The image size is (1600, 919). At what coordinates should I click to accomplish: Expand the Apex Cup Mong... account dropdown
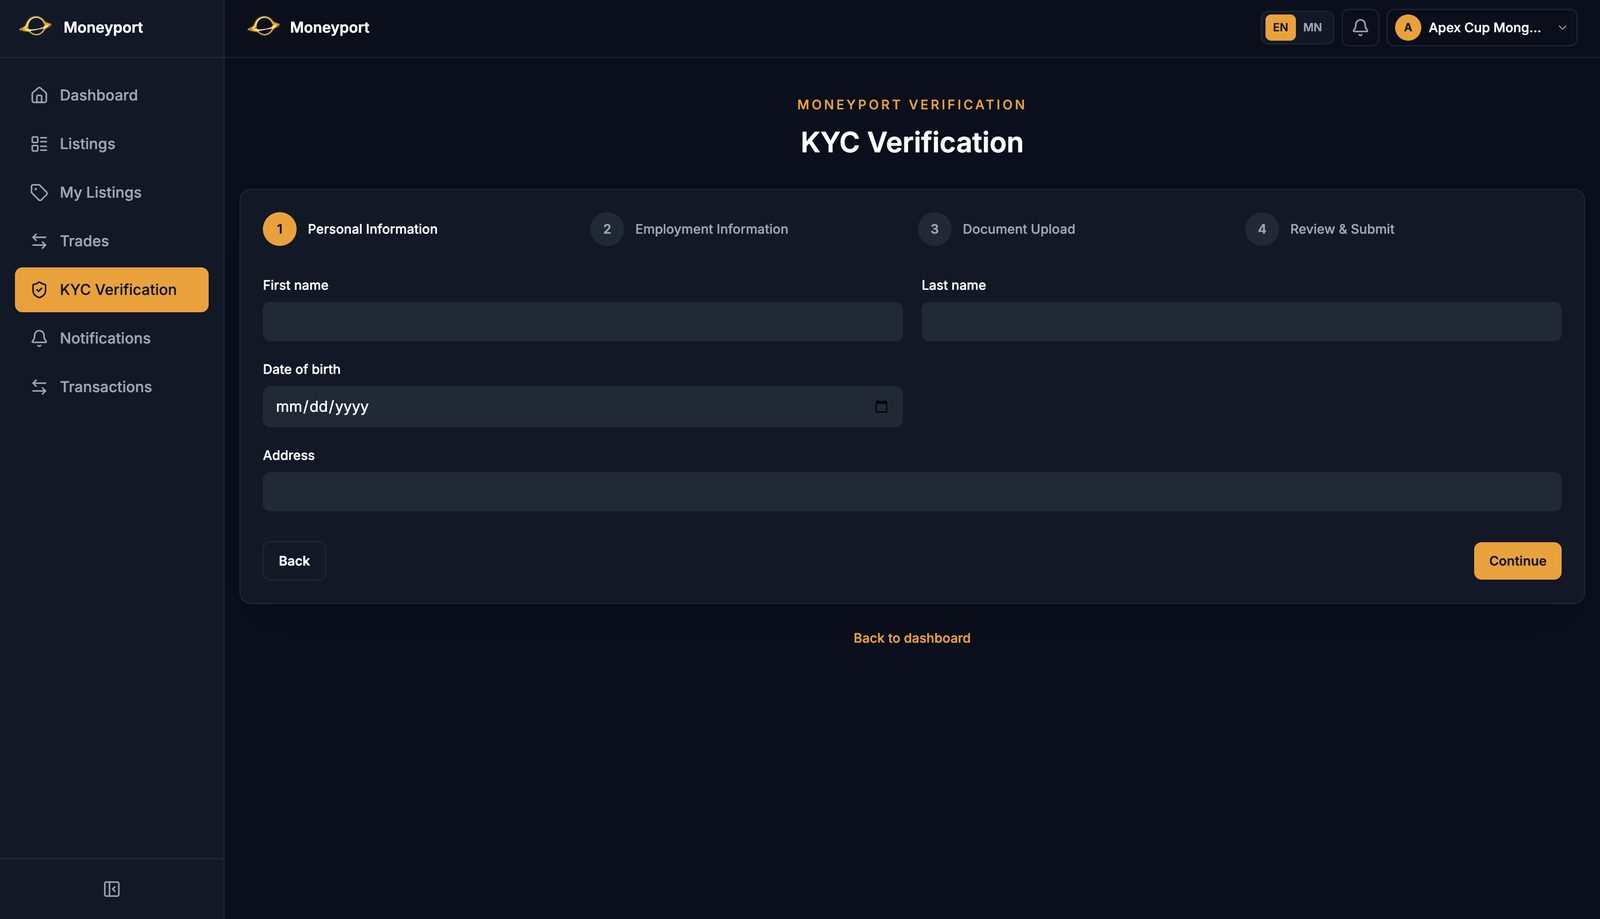pos(1482,28)
